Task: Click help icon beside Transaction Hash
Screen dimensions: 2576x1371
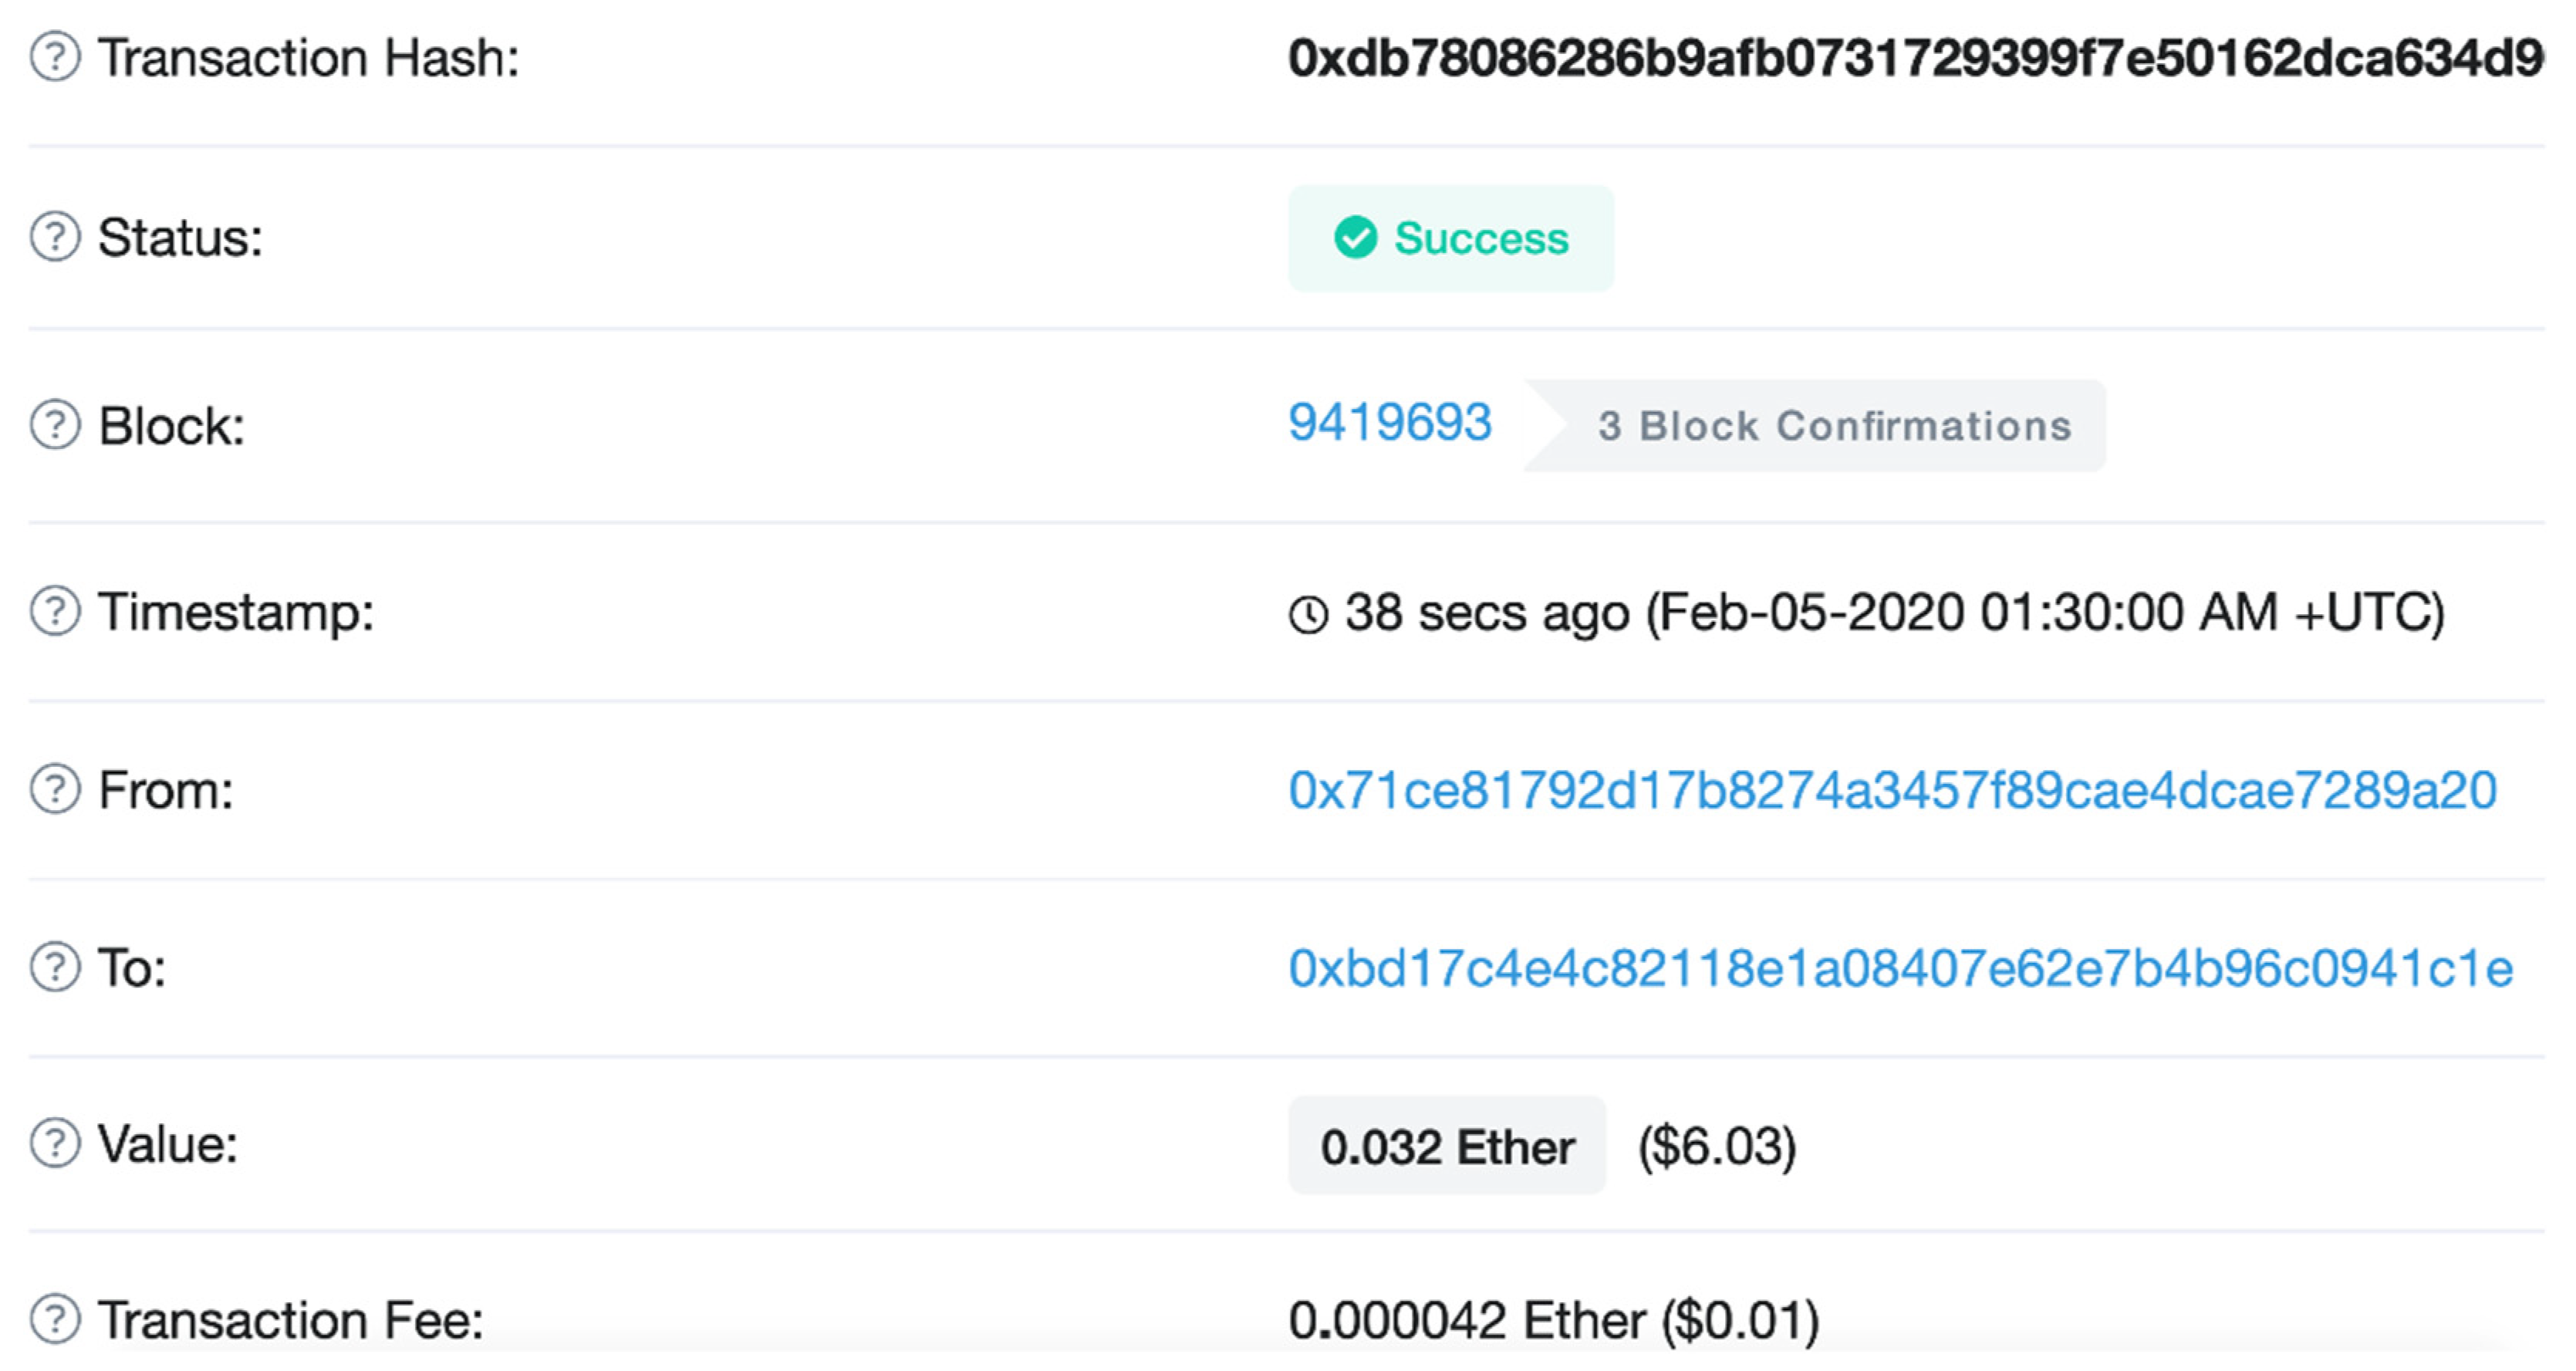Action: (x=55, y=57)
